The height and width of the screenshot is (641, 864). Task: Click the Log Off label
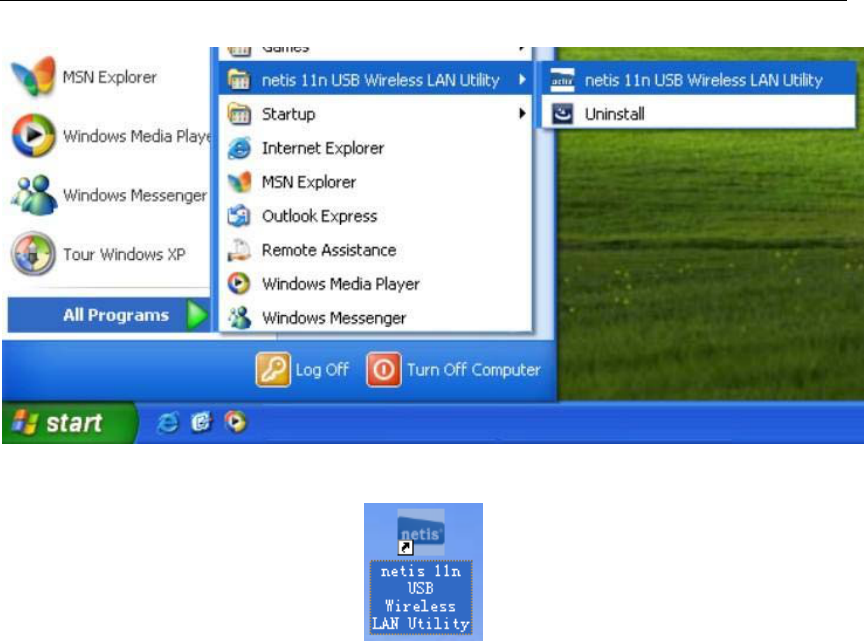(322, 369)
